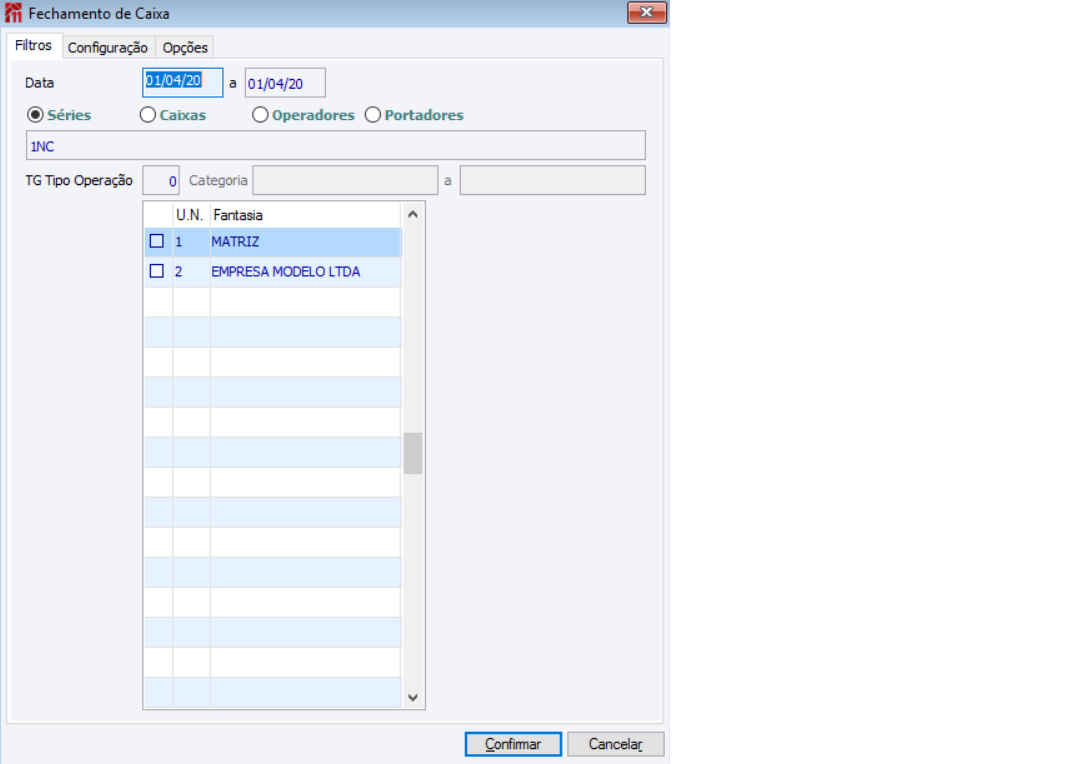Confirm the cash closing filters
1080x764 pixels.
(513, 744)
